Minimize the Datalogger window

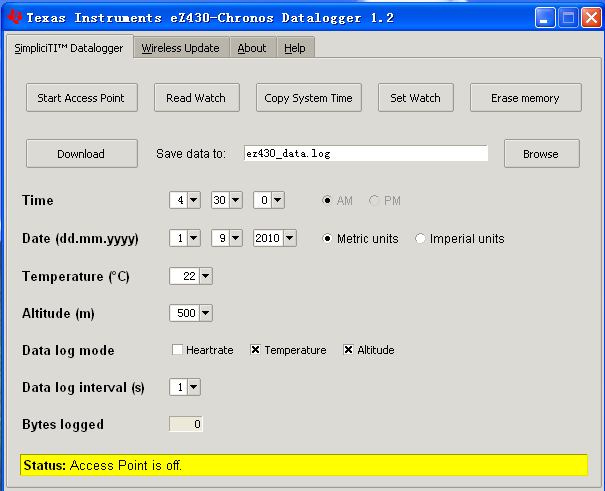click(545, 18)
